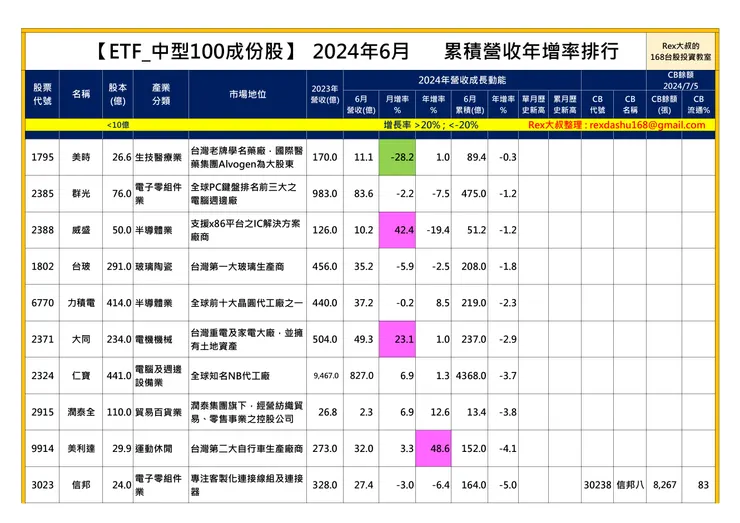Select the name cell 力積電
Screen dimensions: 740x523
(81, 303)
